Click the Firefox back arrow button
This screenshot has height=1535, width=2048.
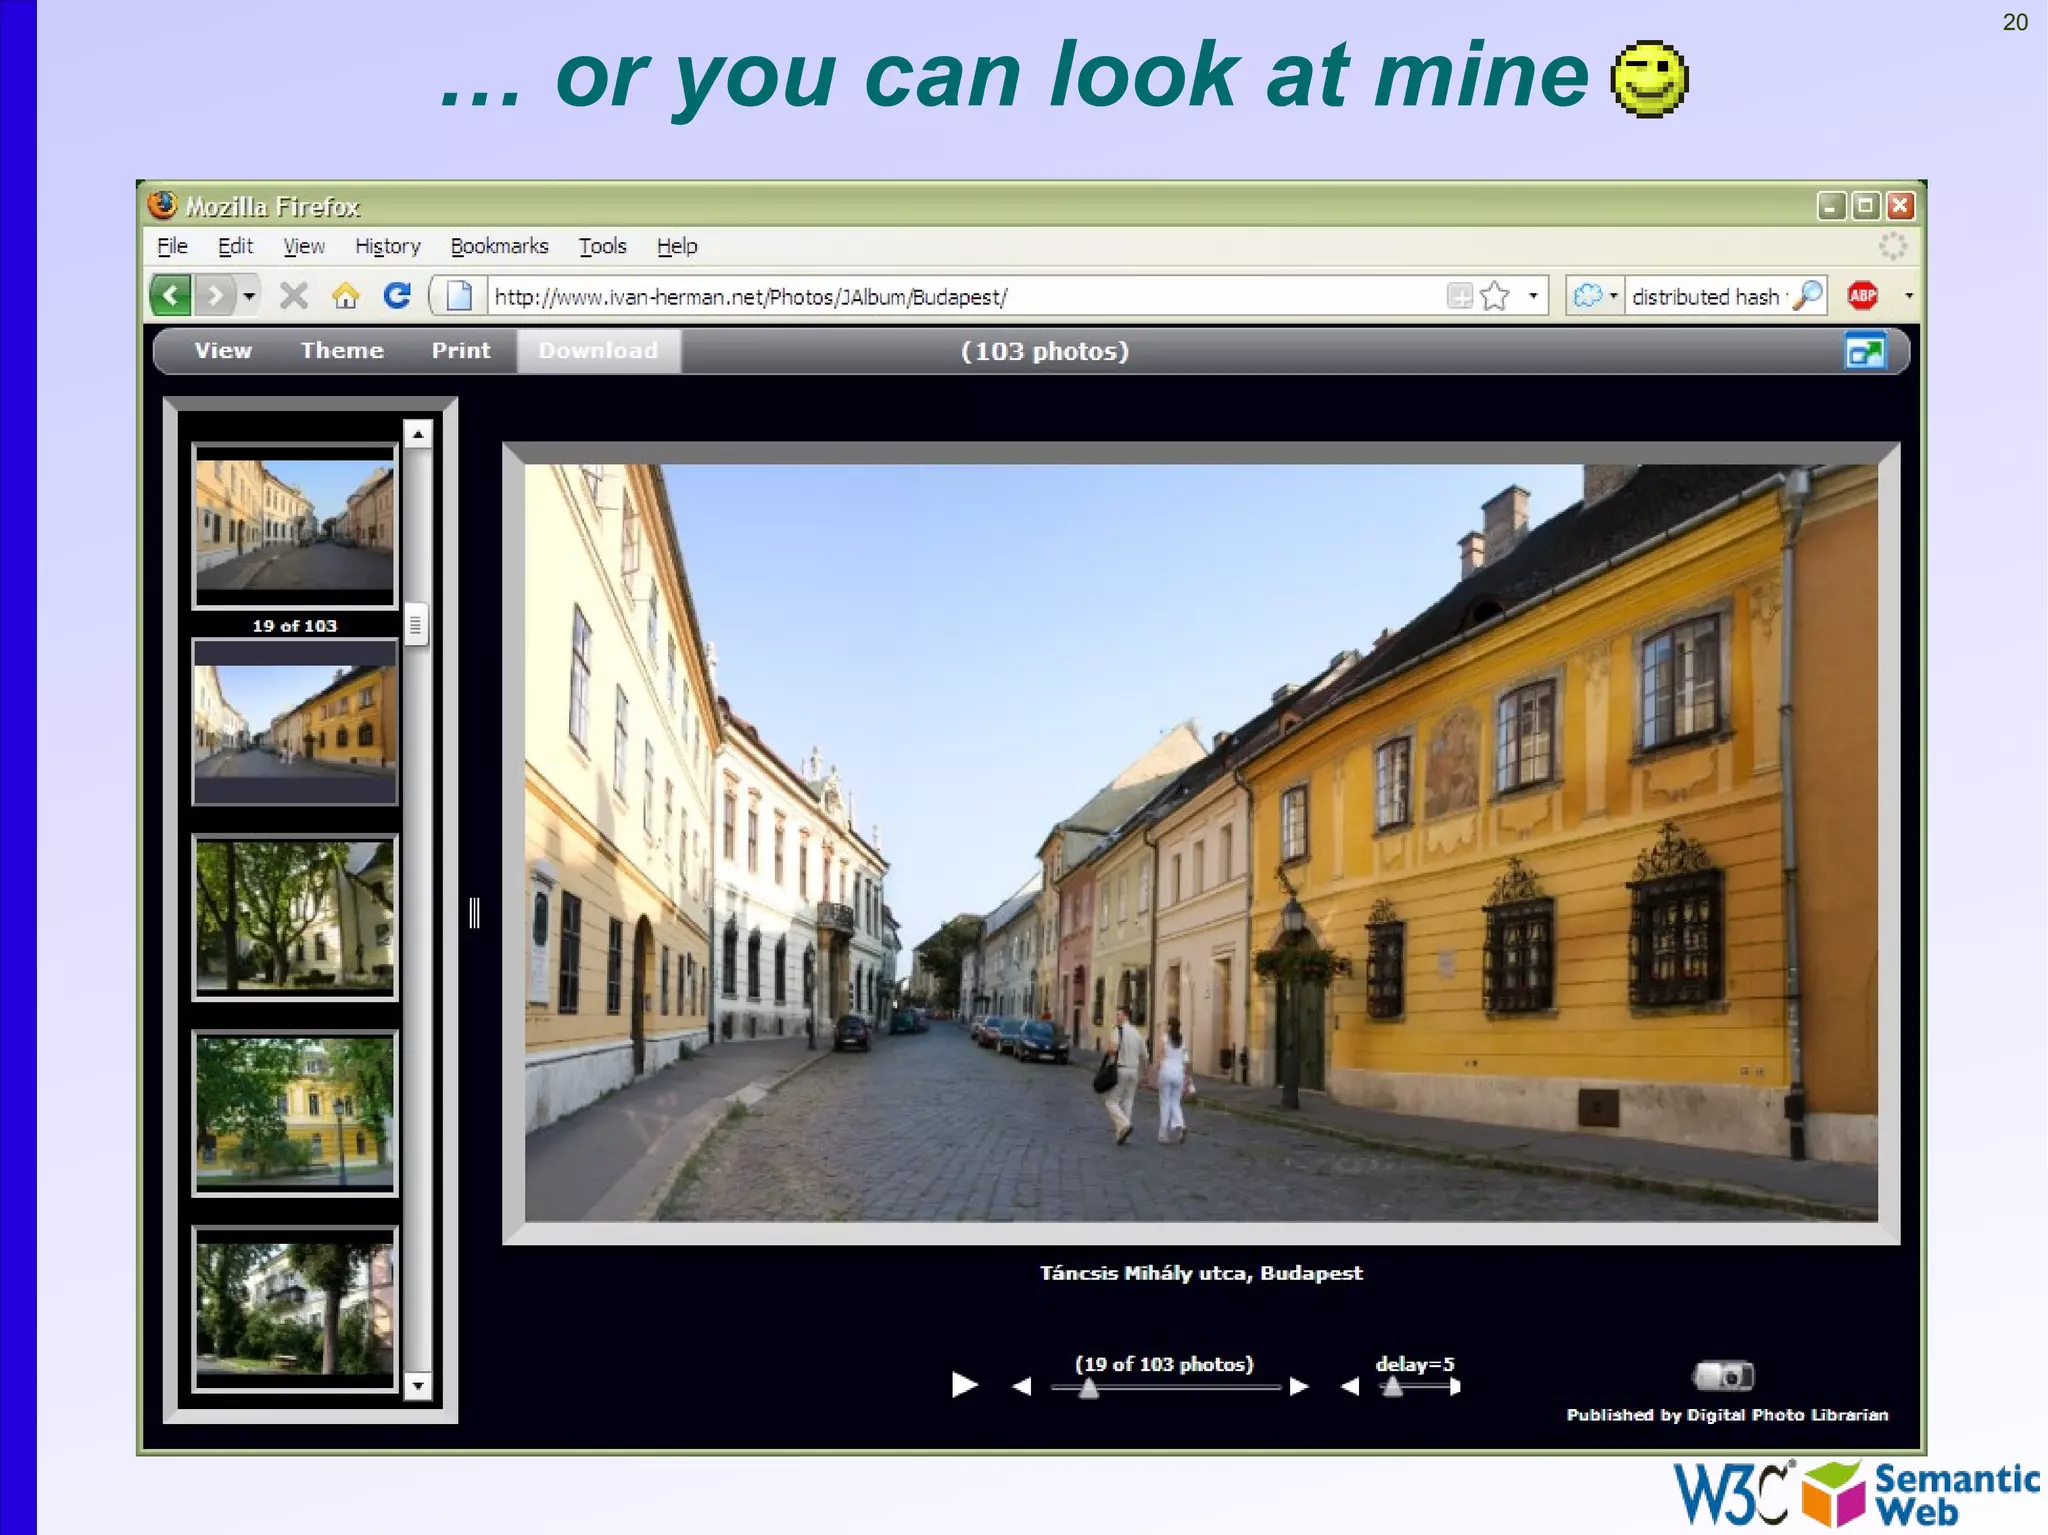[171, 296]
